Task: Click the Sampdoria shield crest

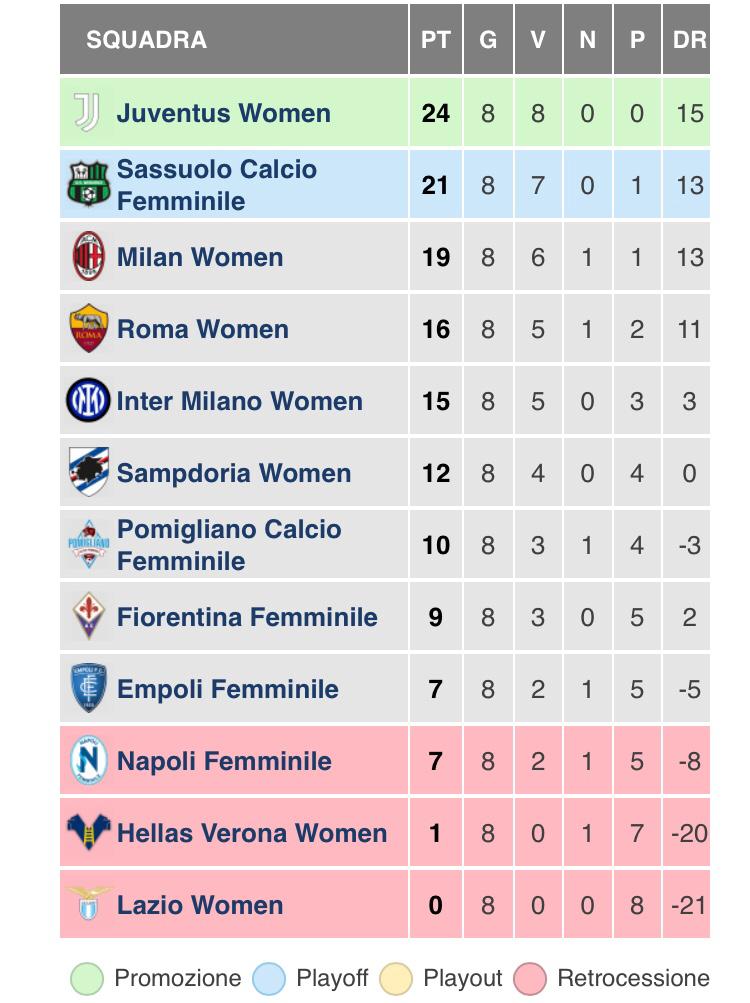Action: pos(88,472)
